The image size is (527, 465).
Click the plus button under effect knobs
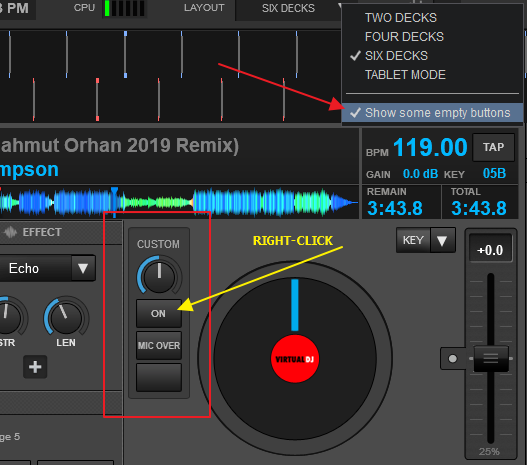35,367
